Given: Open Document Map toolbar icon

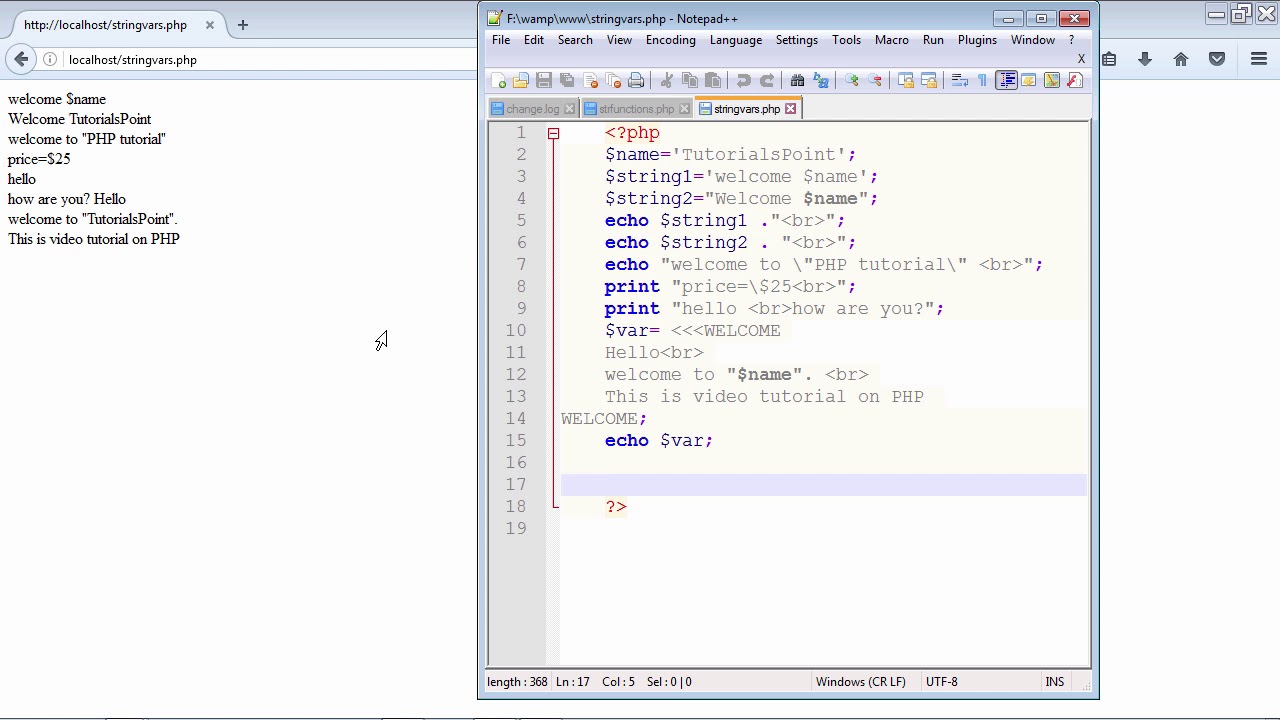Looking at the screenshot, I should coord(1052,81).
